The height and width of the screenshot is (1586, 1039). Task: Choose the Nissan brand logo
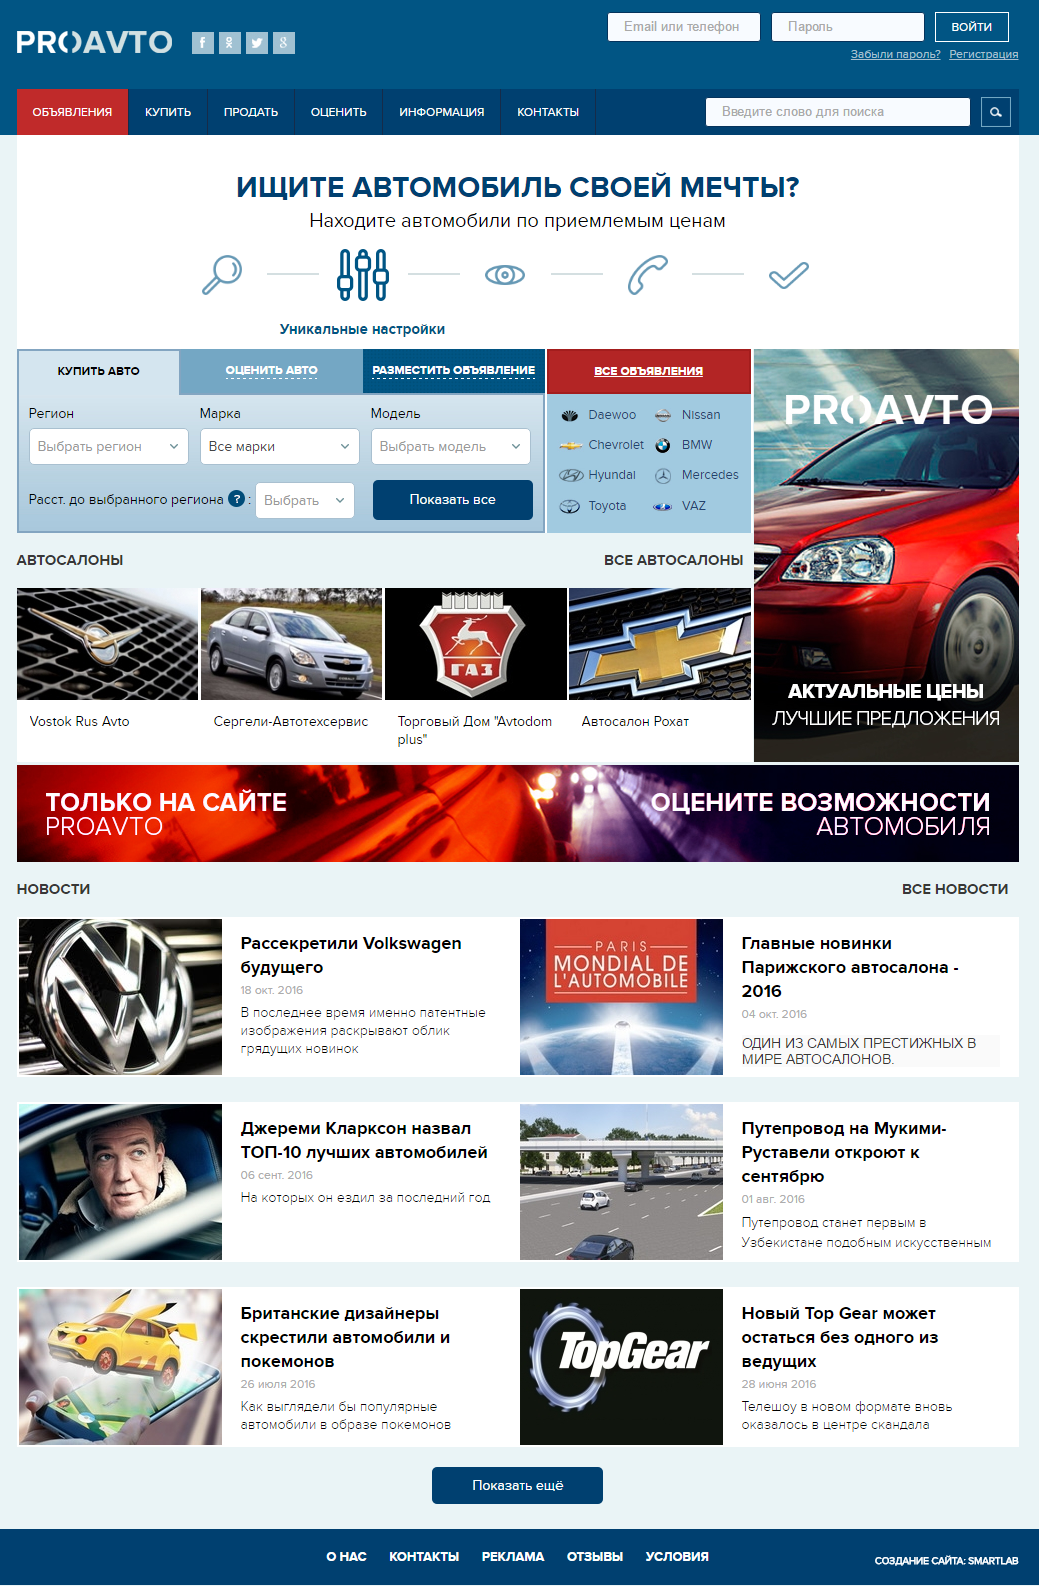pos(663,415)
